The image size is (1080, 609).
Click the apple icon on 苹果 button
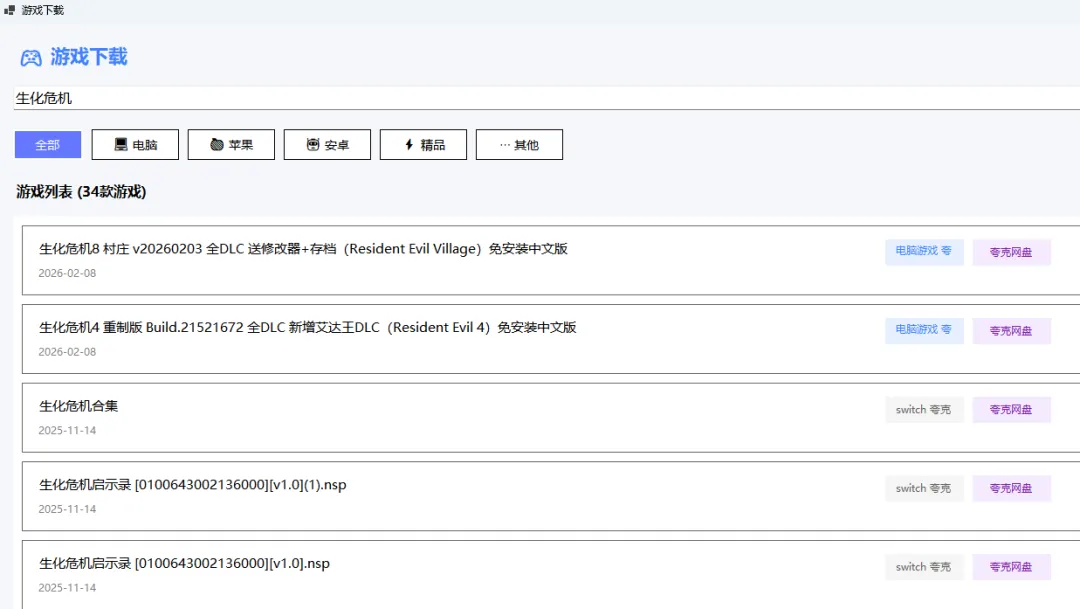tap(217, 145)
